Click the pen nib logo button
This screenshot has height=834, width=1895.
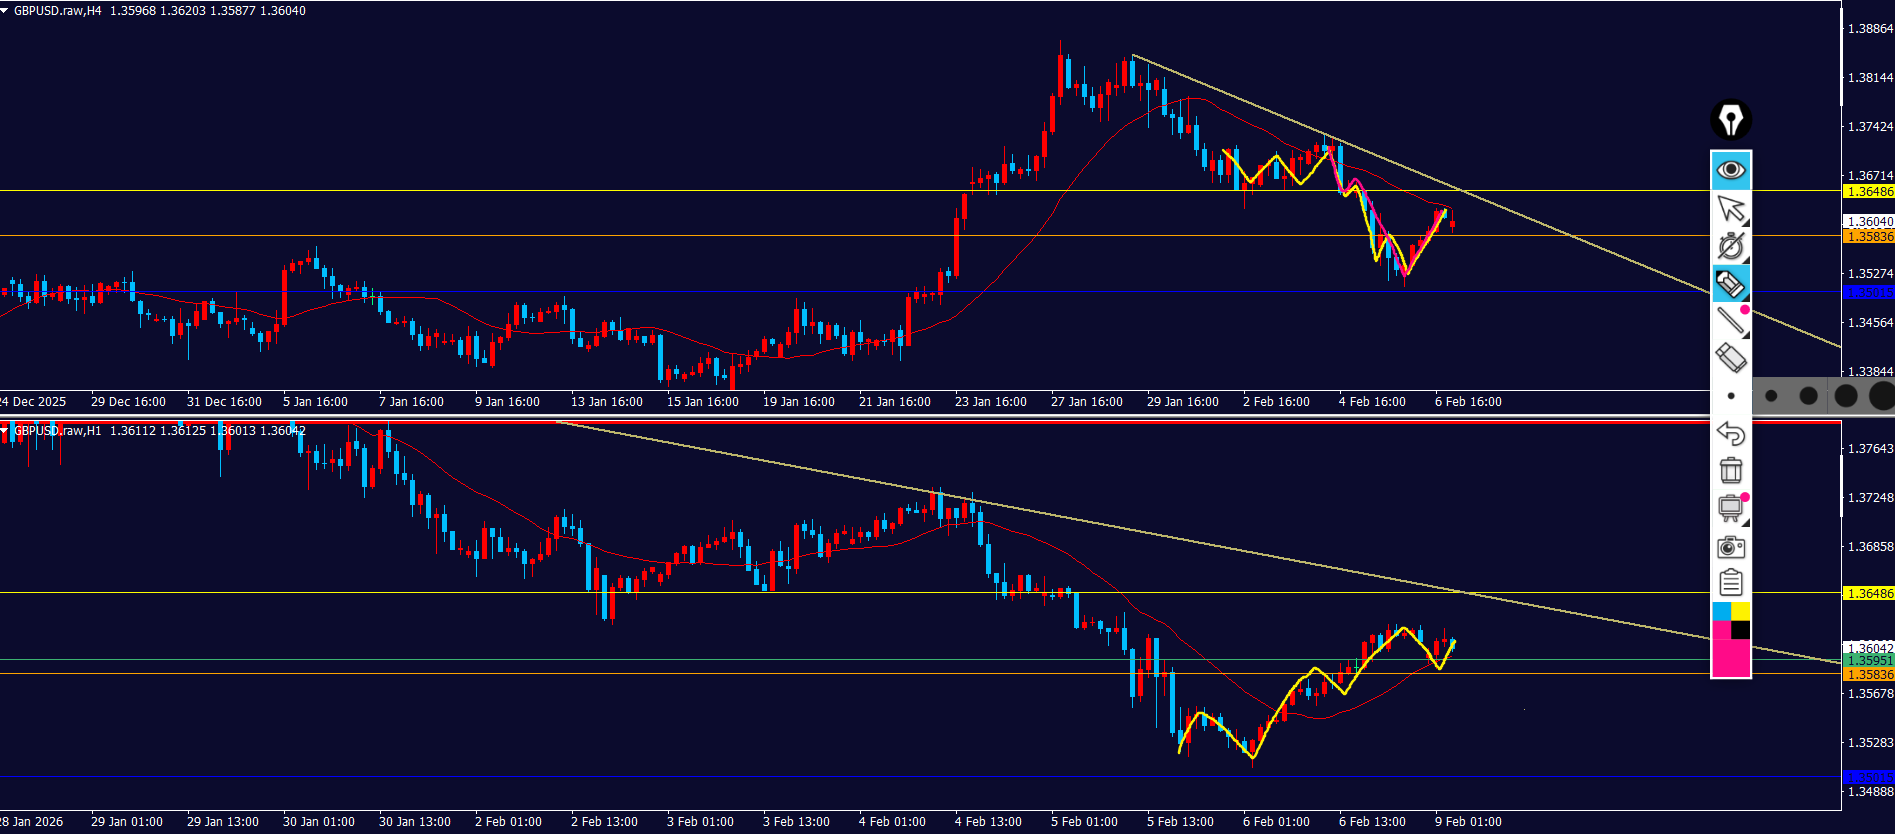point(1731,120)
